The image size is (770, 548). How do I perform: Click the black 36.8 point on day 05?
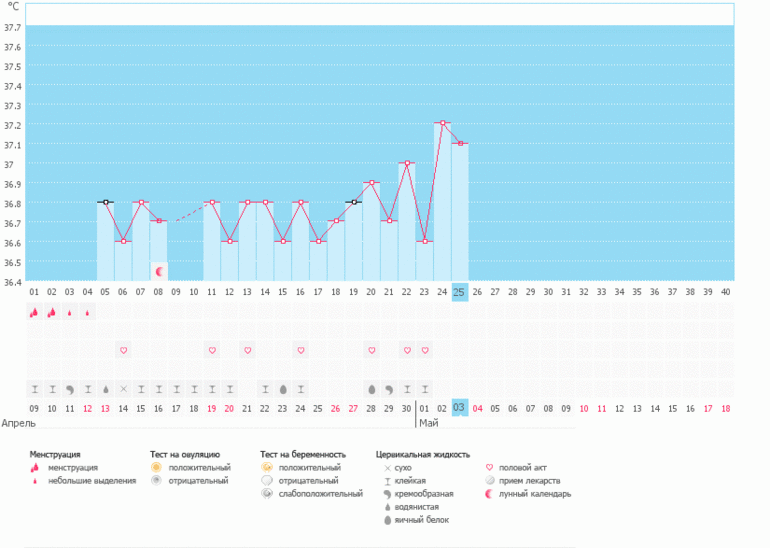(106, 202)
